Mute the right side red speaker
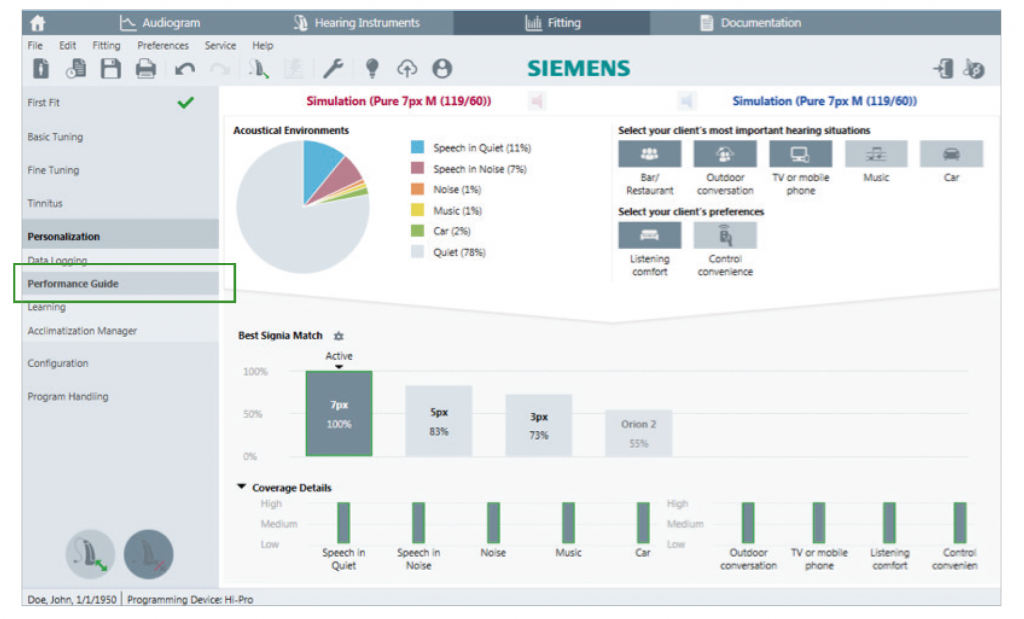The height and width of the screenshot is (619, 1024). pos(537,101)
